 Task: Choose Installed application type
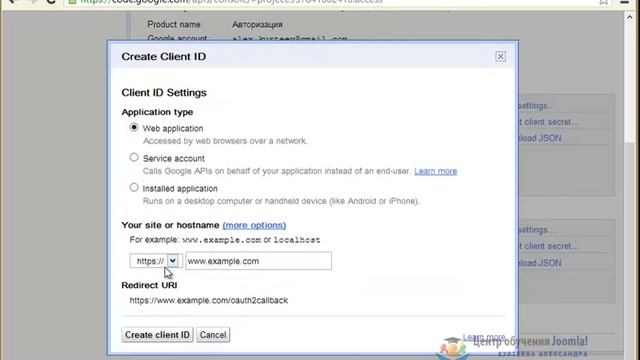click(x=134, y=188)
